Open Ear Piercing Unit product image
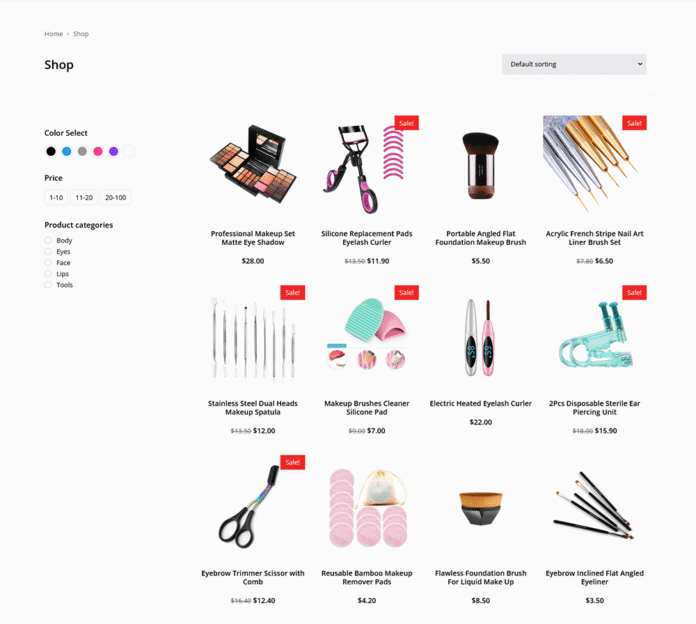696x624 pixels. pyautogui.click(x=595, y=335)
